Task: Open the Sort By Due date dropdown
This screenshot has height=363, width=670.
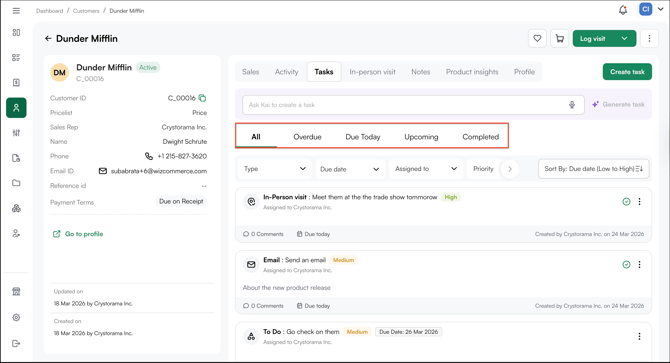Action: click(594, 169)
